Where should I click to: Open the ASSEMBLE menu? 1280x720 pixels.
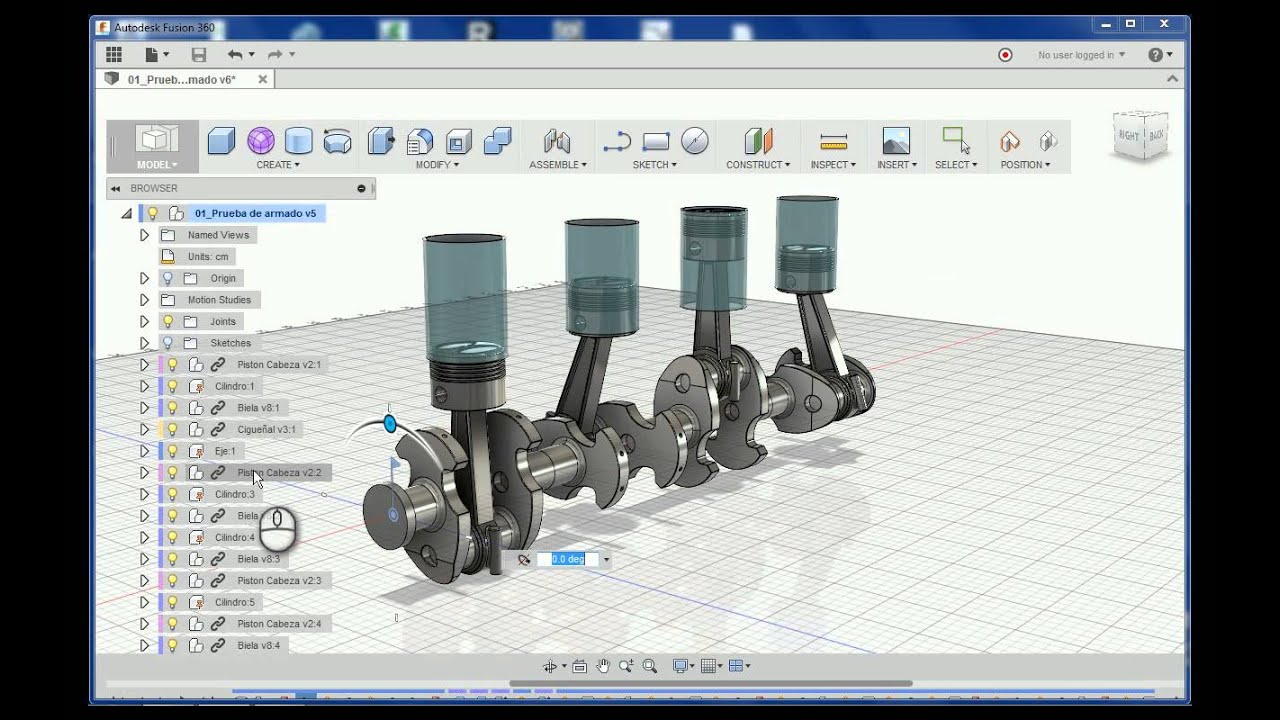[558, 165]
